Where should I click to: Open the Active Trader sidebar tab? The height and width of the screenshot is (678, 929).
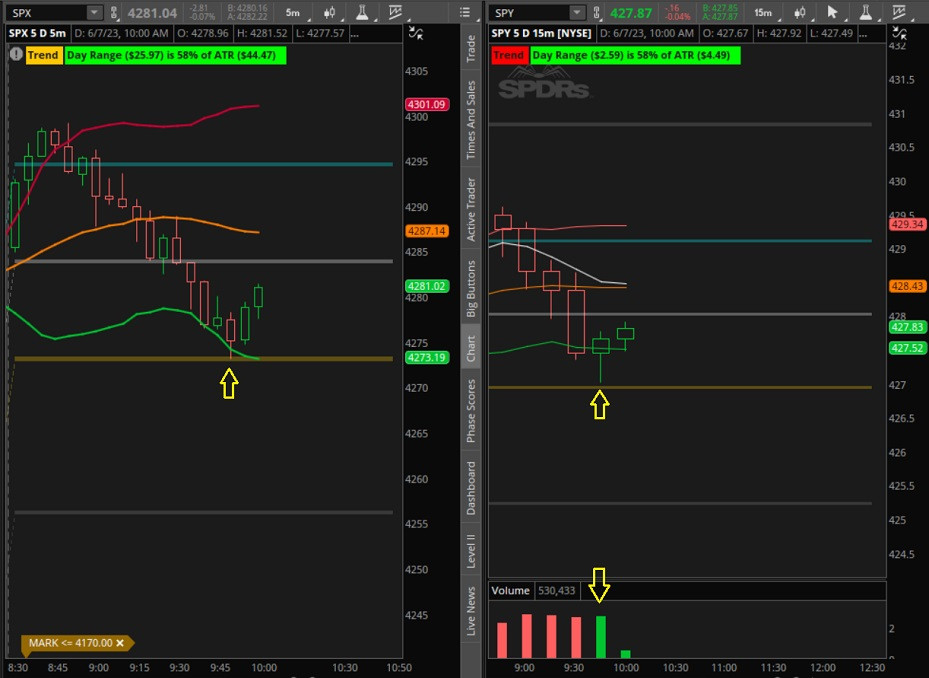(x=471, y=210)
